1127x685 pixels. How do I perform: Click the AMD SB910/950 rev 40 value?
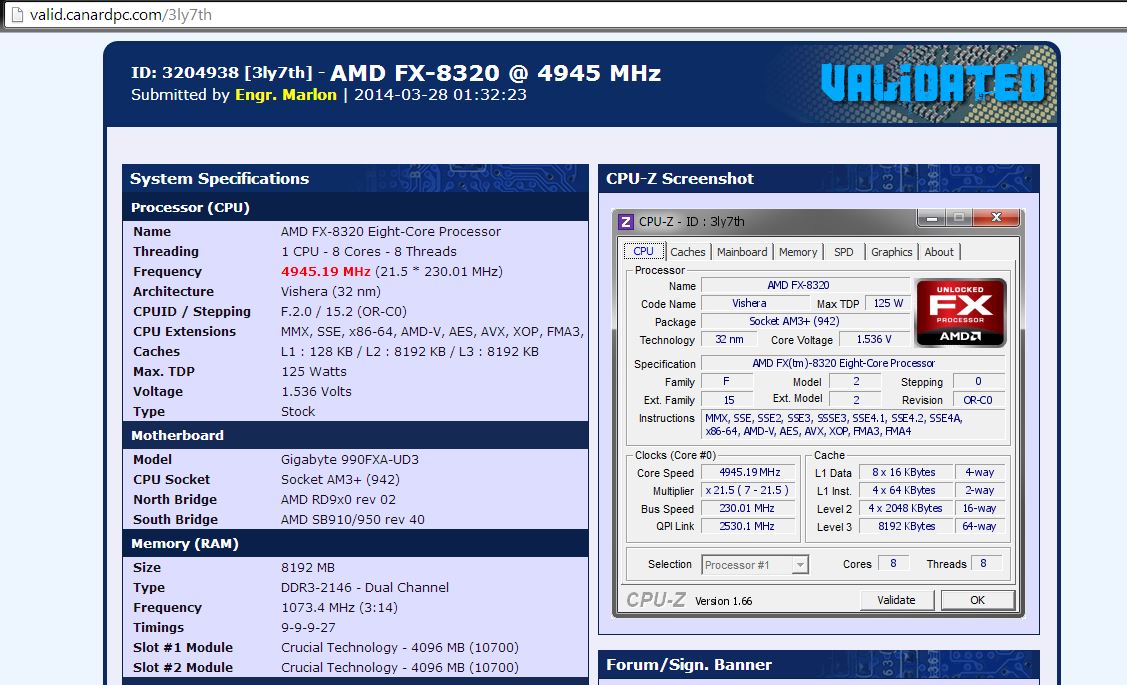353,520
